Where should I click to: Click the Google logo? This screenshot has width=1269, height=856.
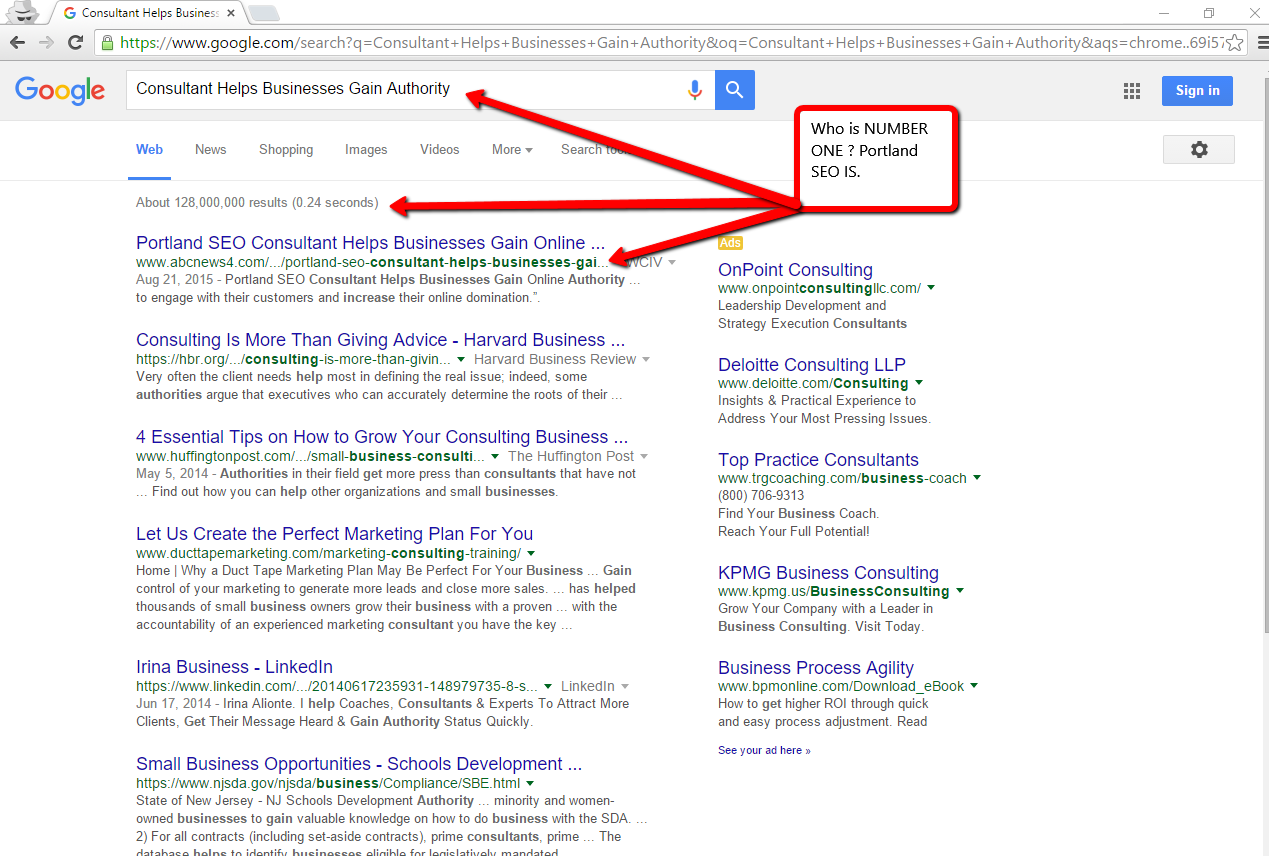point(60,90)
